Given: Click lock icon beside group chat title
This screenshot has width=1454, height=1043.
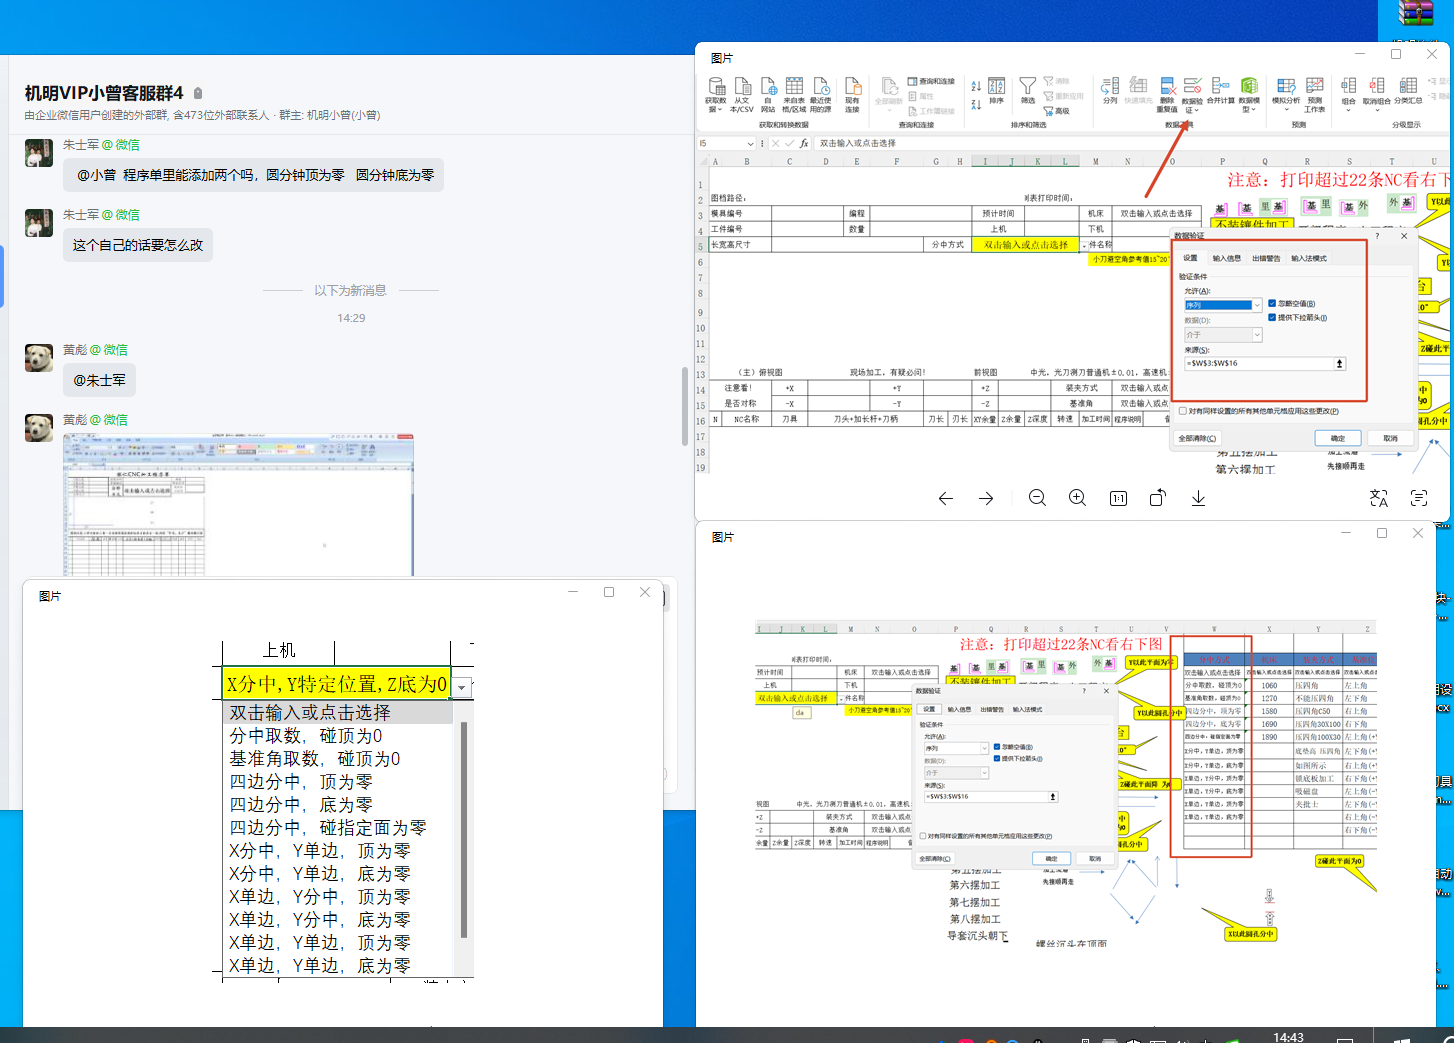Looking at the screenshot, I should [x=198, y=93].
